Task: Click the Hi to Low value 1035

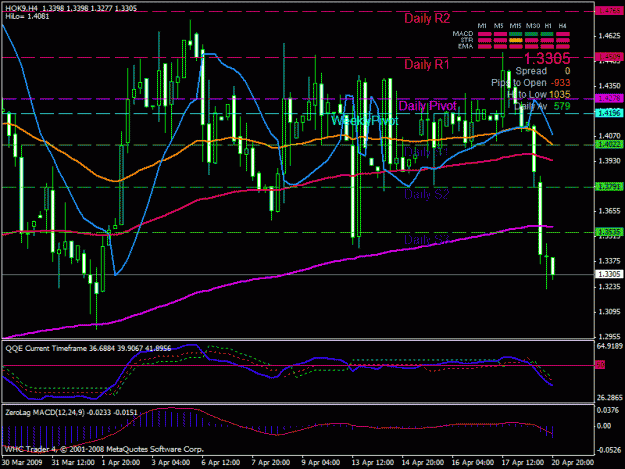Action: tap(560, 94)
